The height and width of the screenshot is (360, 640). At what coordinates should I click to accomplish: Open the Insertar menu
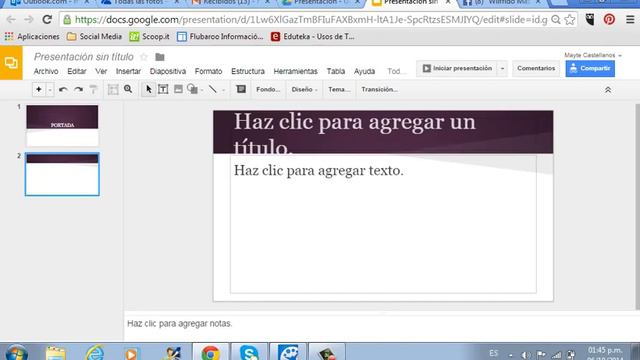[128, 71]
